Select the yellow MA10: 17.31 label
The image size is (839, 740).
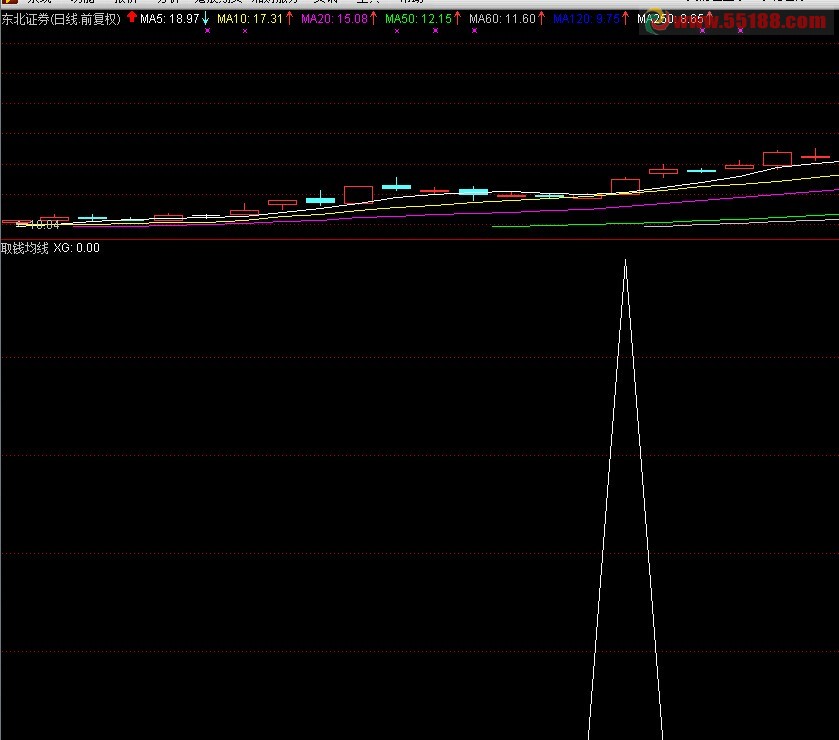pos(250,19)
